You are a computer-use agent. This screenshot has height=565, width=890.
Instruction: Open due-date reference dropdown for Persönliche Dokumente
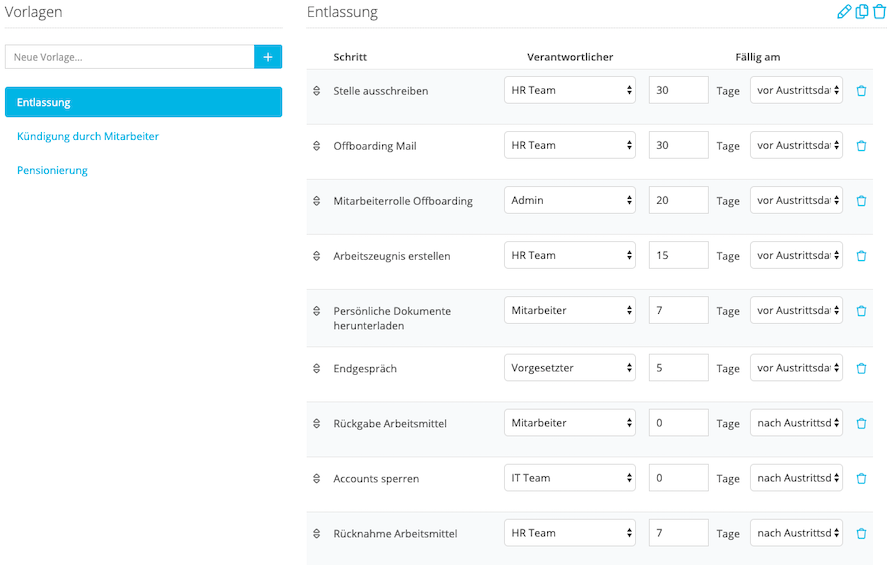pos(796,311)
